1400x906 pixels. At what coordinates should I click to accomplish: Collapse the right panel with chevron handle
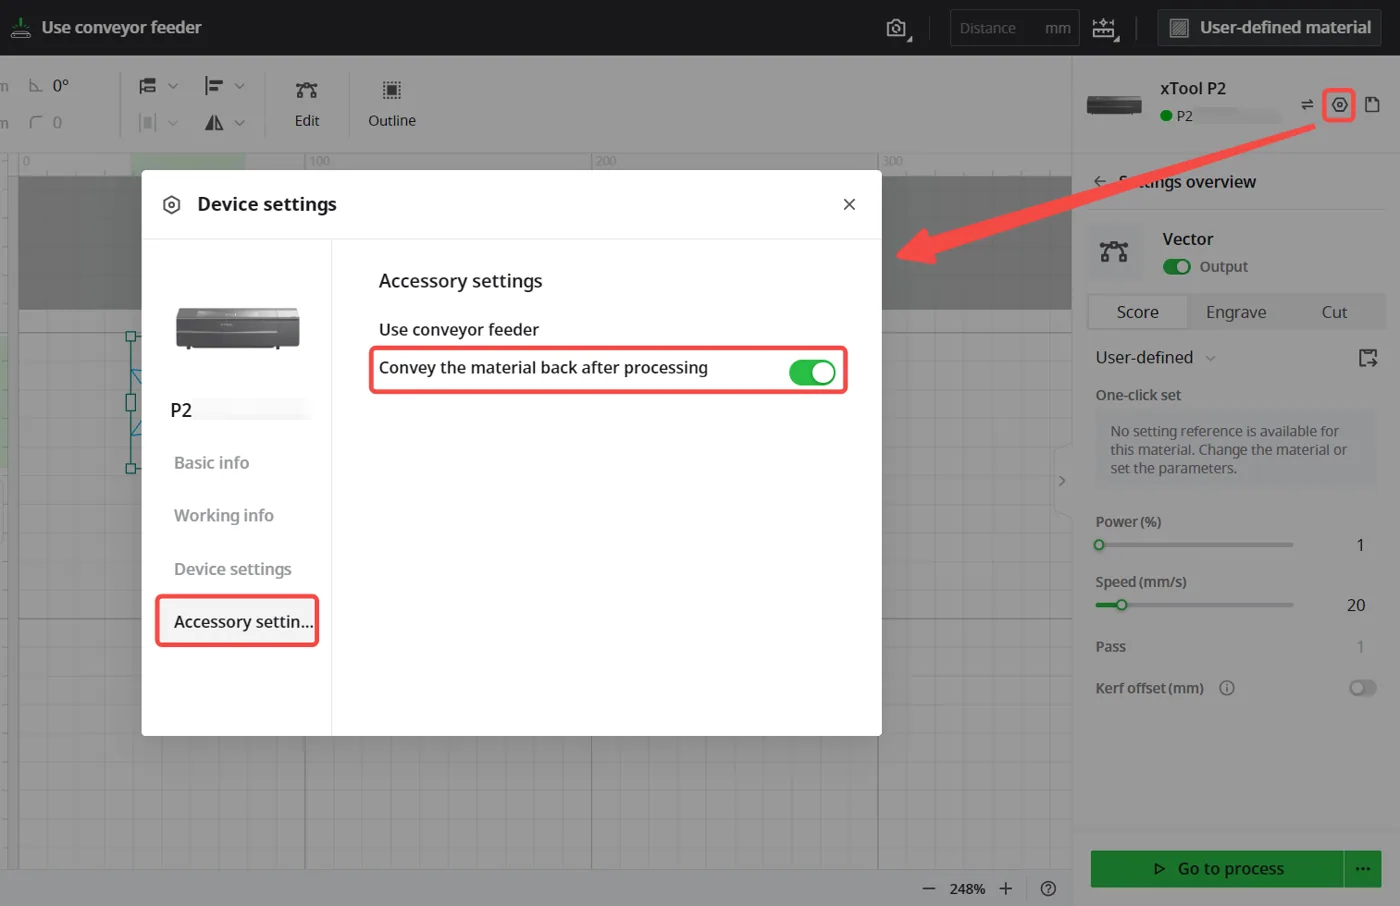tap(1062, 481)
